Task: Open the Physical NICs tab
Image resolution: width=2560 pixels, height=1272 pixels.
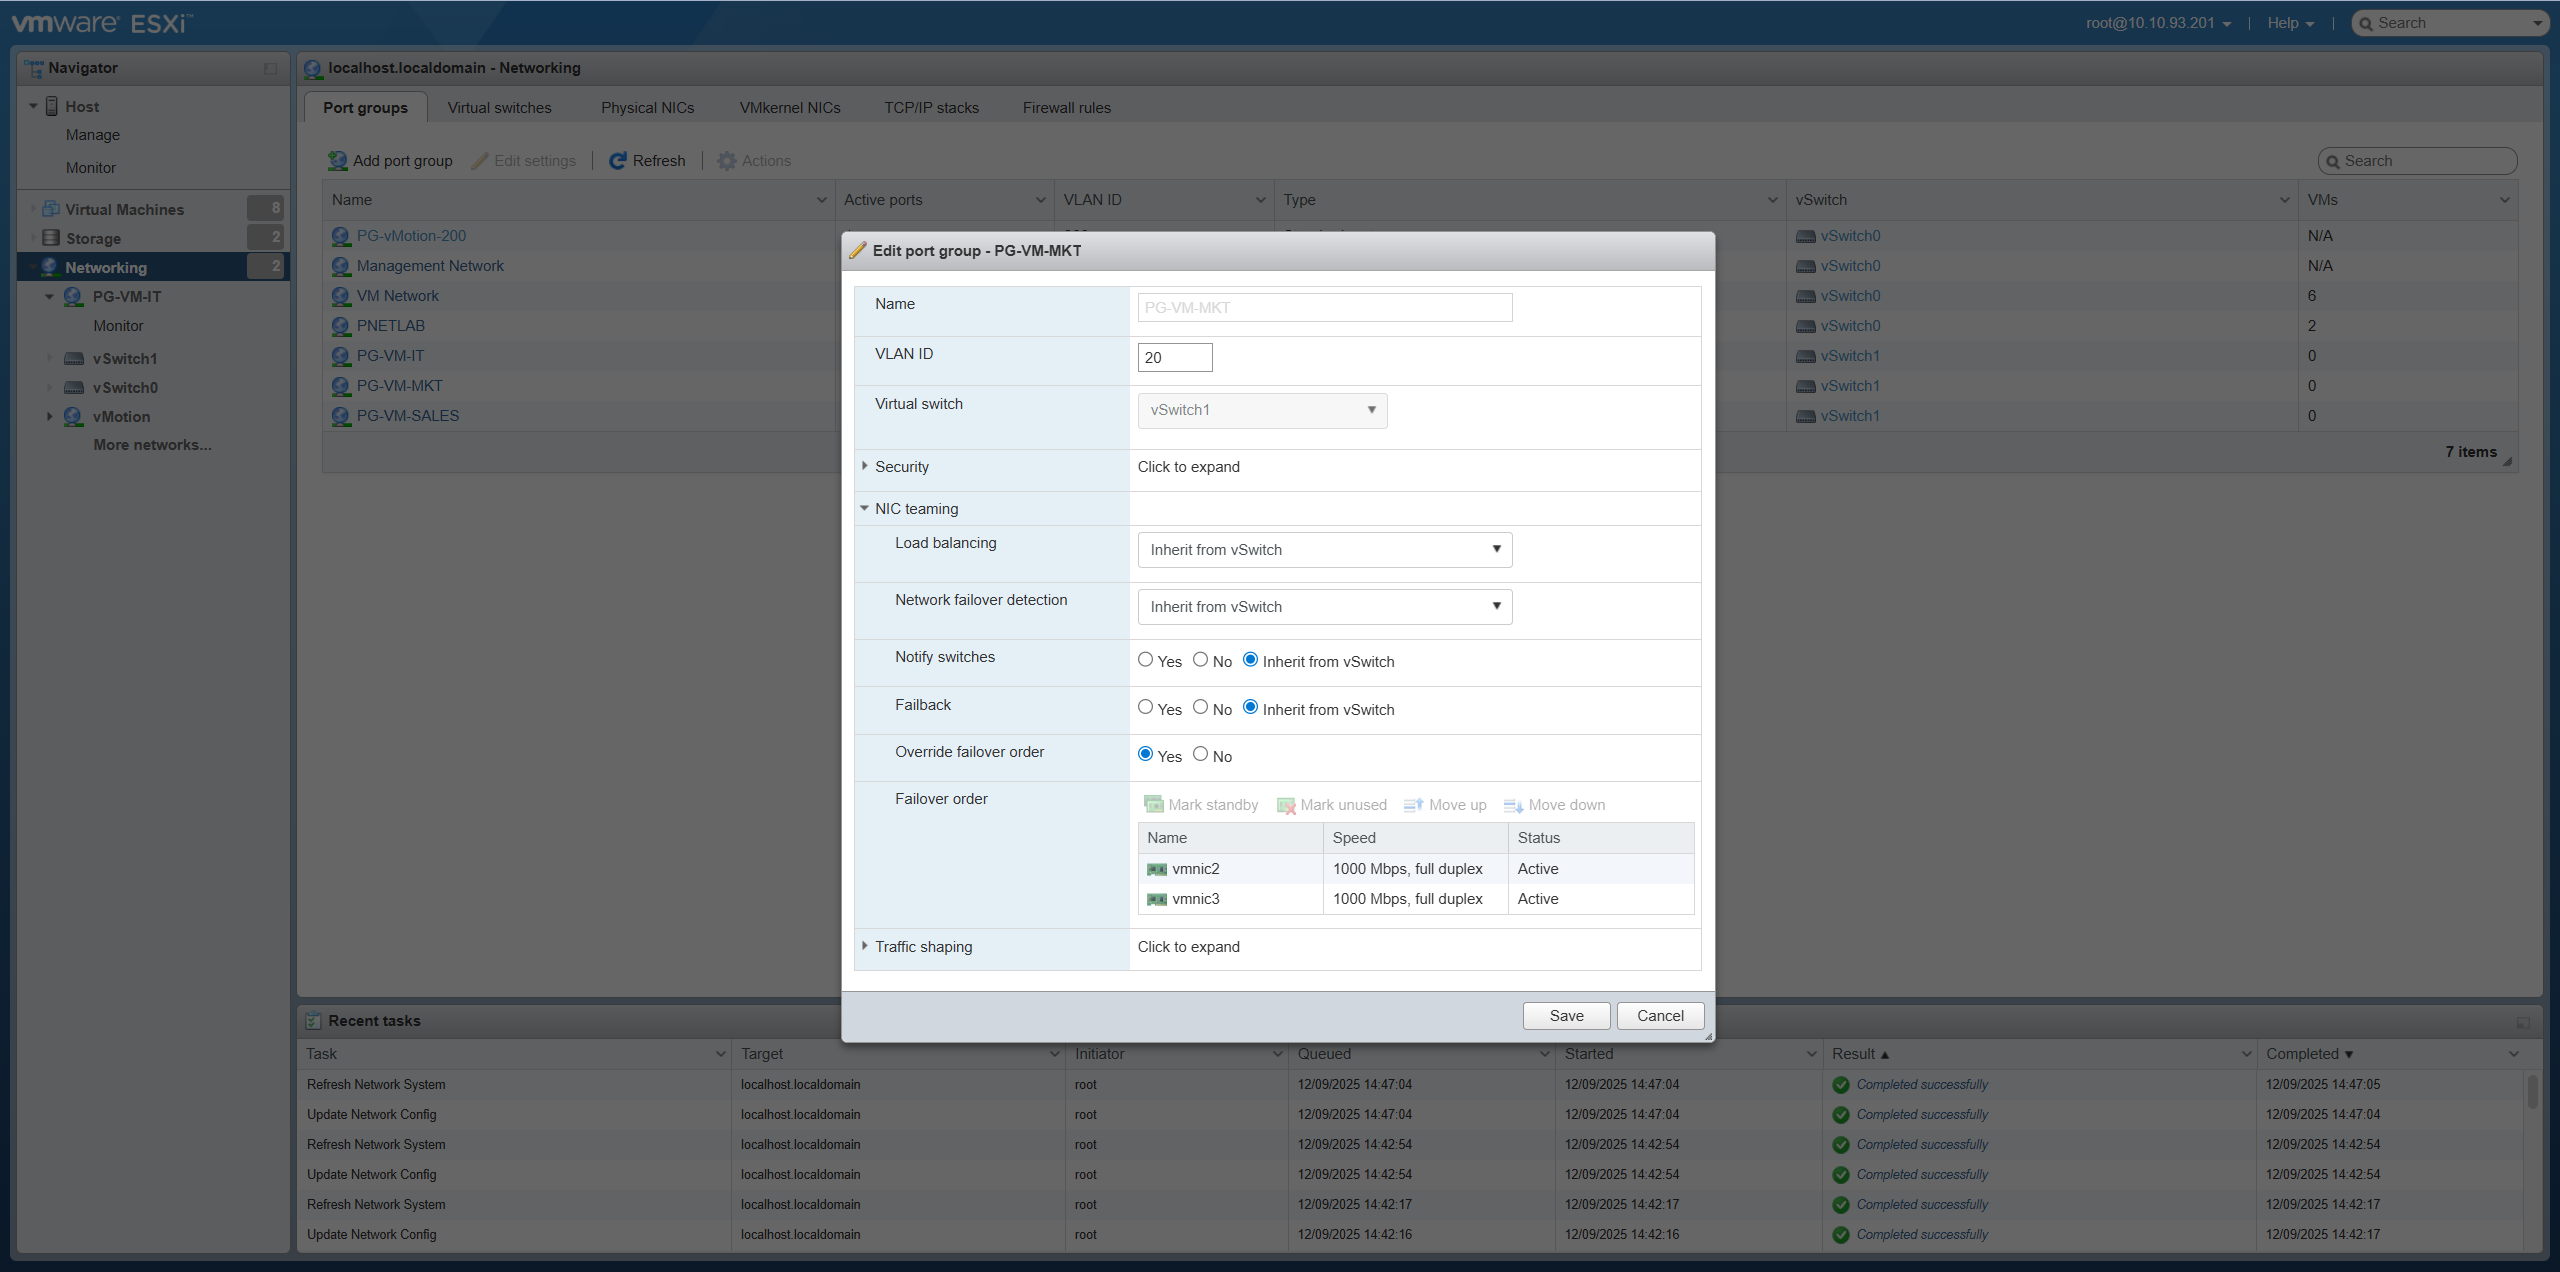Action: [647, 107]
